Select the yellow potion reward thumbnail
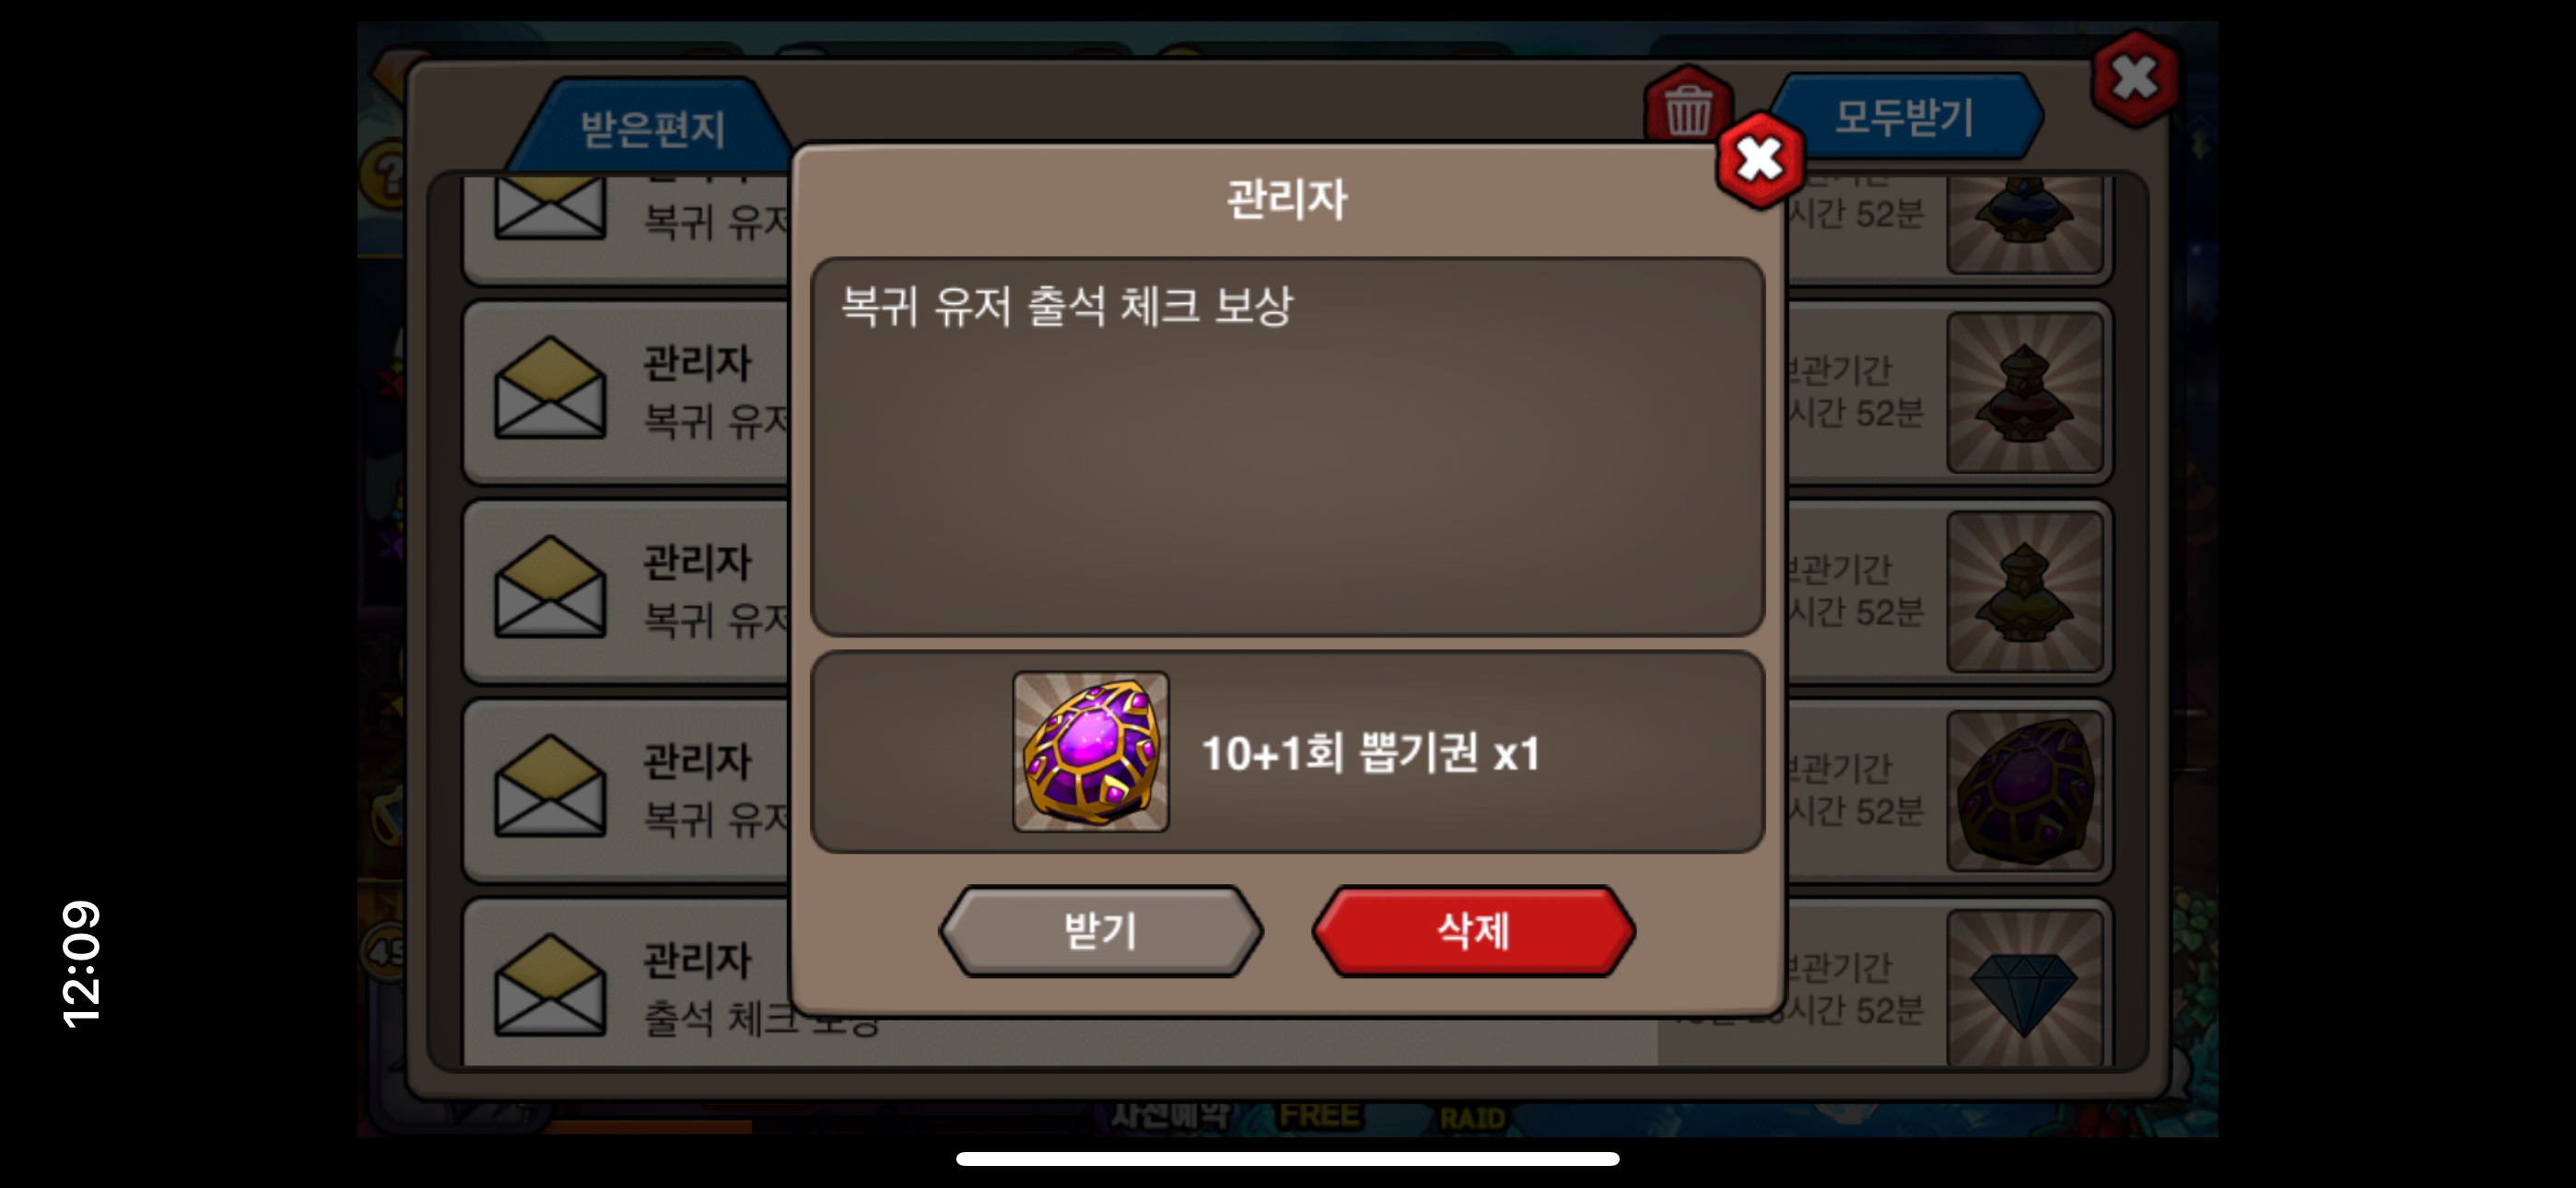Viewport: 2576px width, 1188px height. tap(2024, 591)
